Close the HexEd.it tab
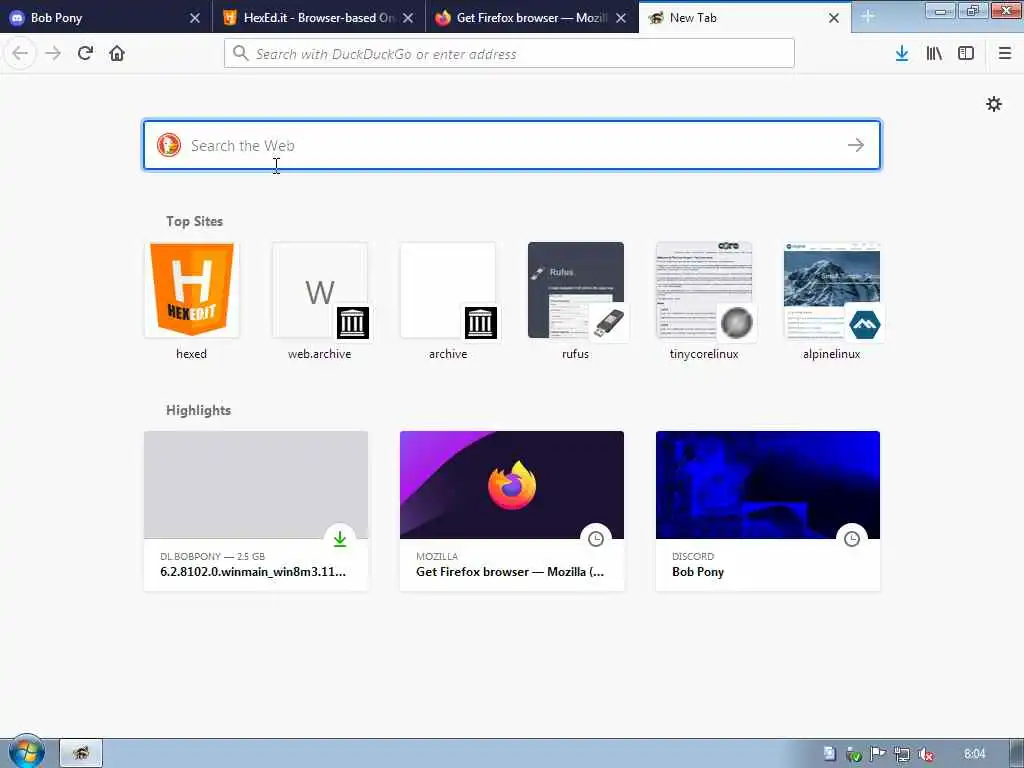The height and width of the screenshot is (768, 1024). pos(408,18)
